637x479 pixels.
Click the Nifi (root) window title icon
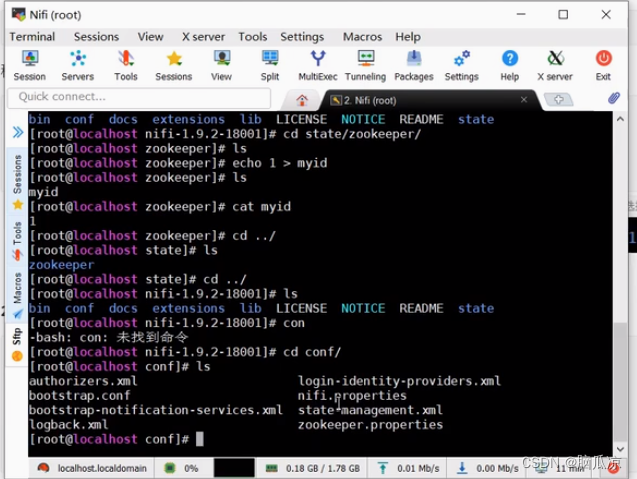tap(18, 14)
